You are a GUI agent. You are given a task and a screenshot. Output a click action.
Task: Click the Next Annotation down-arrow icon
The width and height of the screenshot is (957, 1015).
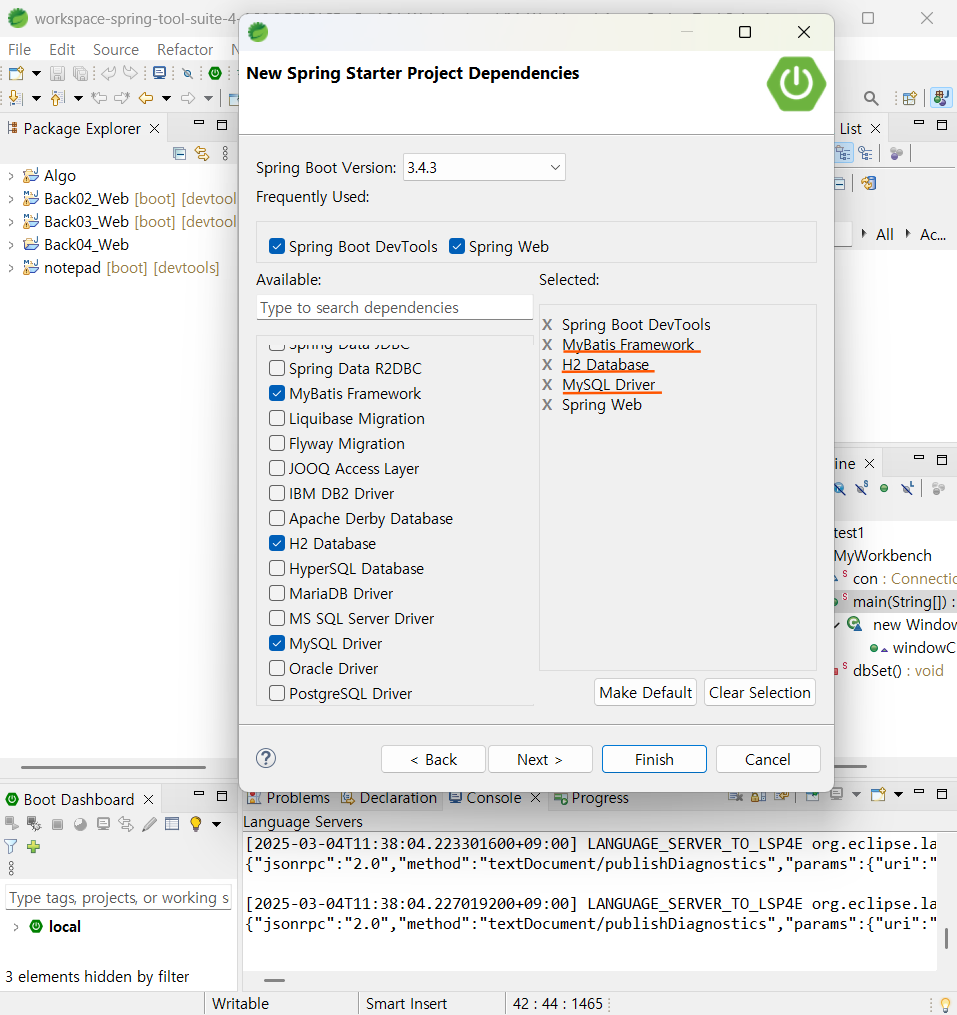[x=16, y=98]
